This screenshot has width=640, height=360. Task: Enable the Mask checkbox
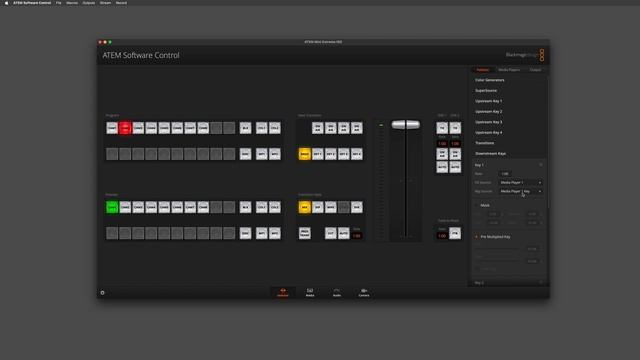tap(476, 205)
